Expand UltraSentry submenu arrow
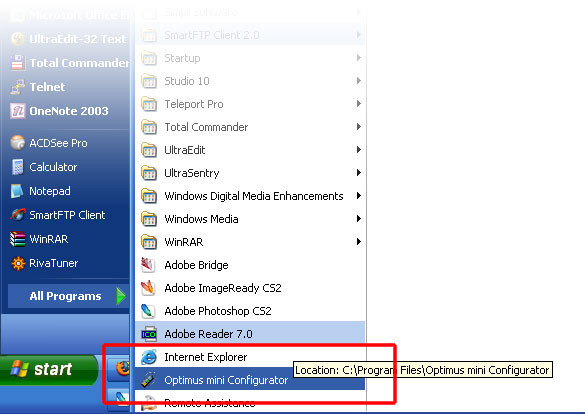 (x=359, y=173)
